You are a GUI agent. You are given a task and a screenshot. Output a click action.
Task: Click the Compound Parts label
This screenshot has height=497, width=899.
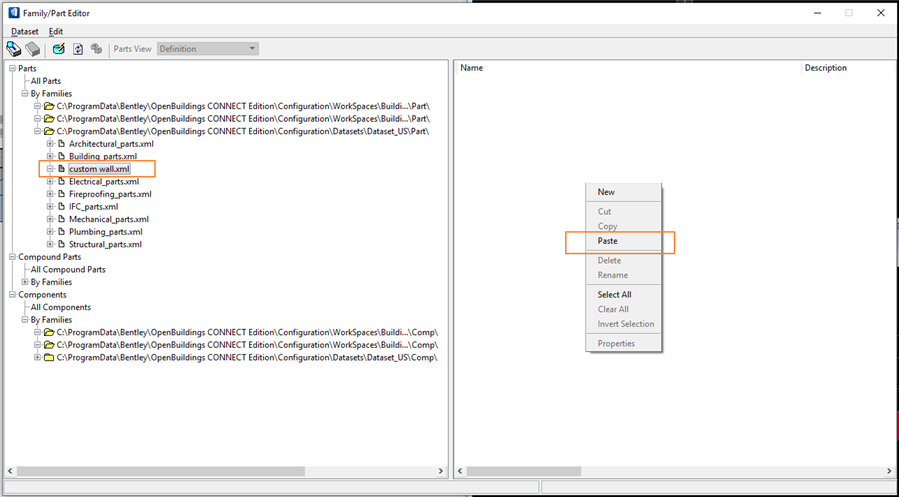pyautogui.click(x=49, y=257)
